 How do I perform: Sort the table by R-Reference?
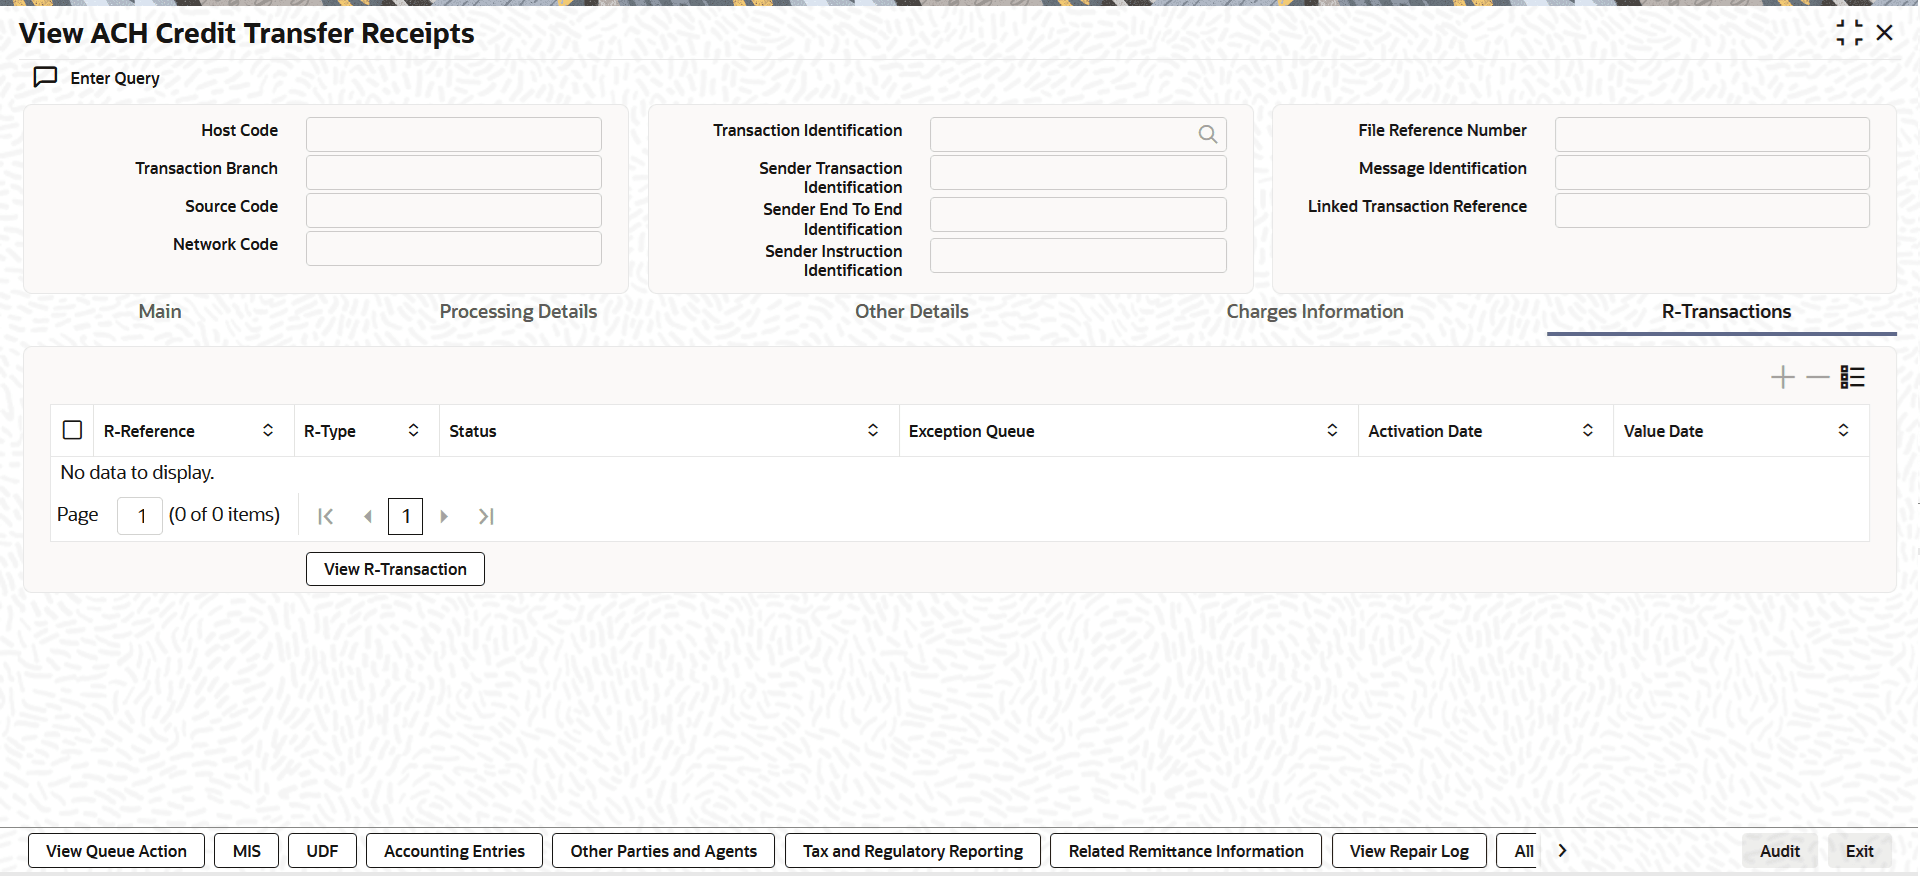click(x=268, y=430)
